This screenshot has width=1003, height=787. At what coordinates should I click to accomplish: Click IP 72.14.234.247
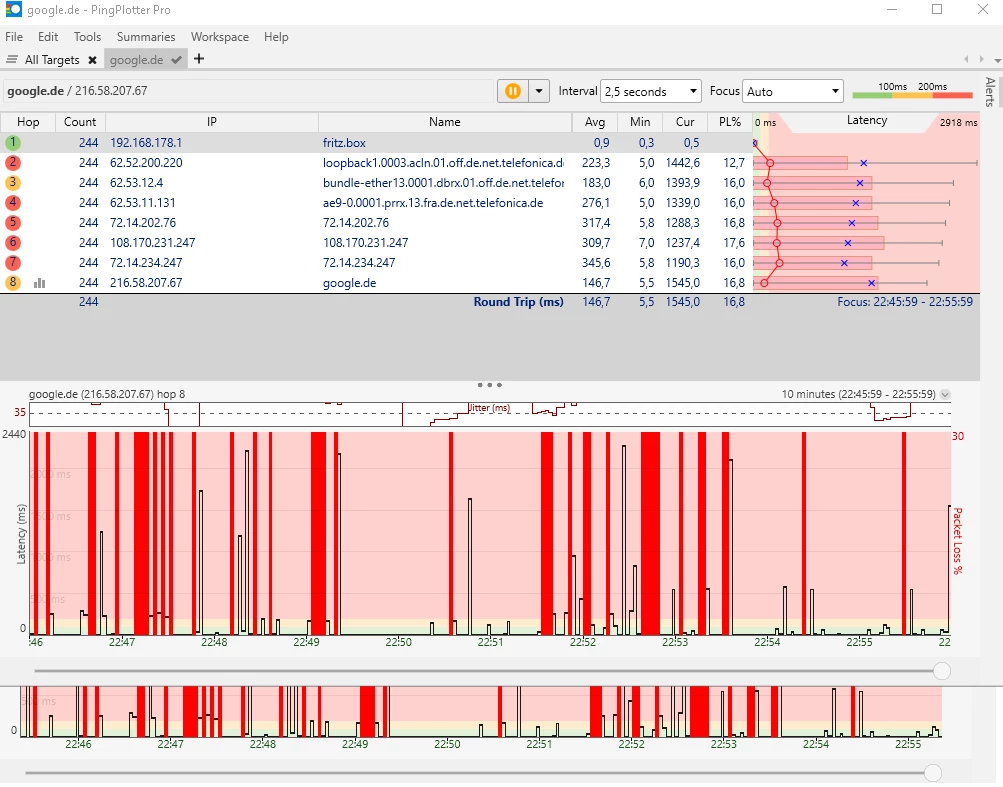coord(146,262)
